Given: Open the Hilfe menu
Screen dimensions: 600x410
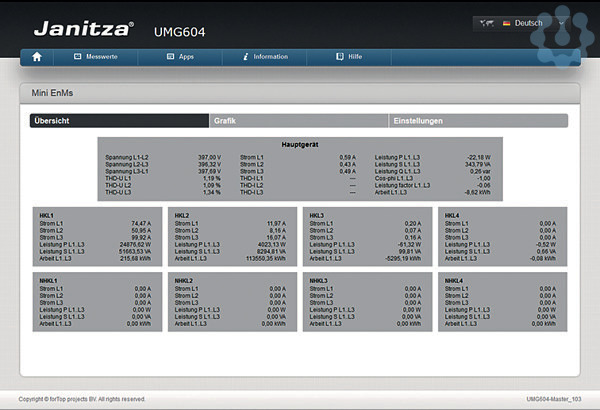Looking at the screenshot, I should pyautogui.click(x=355, y=57).
